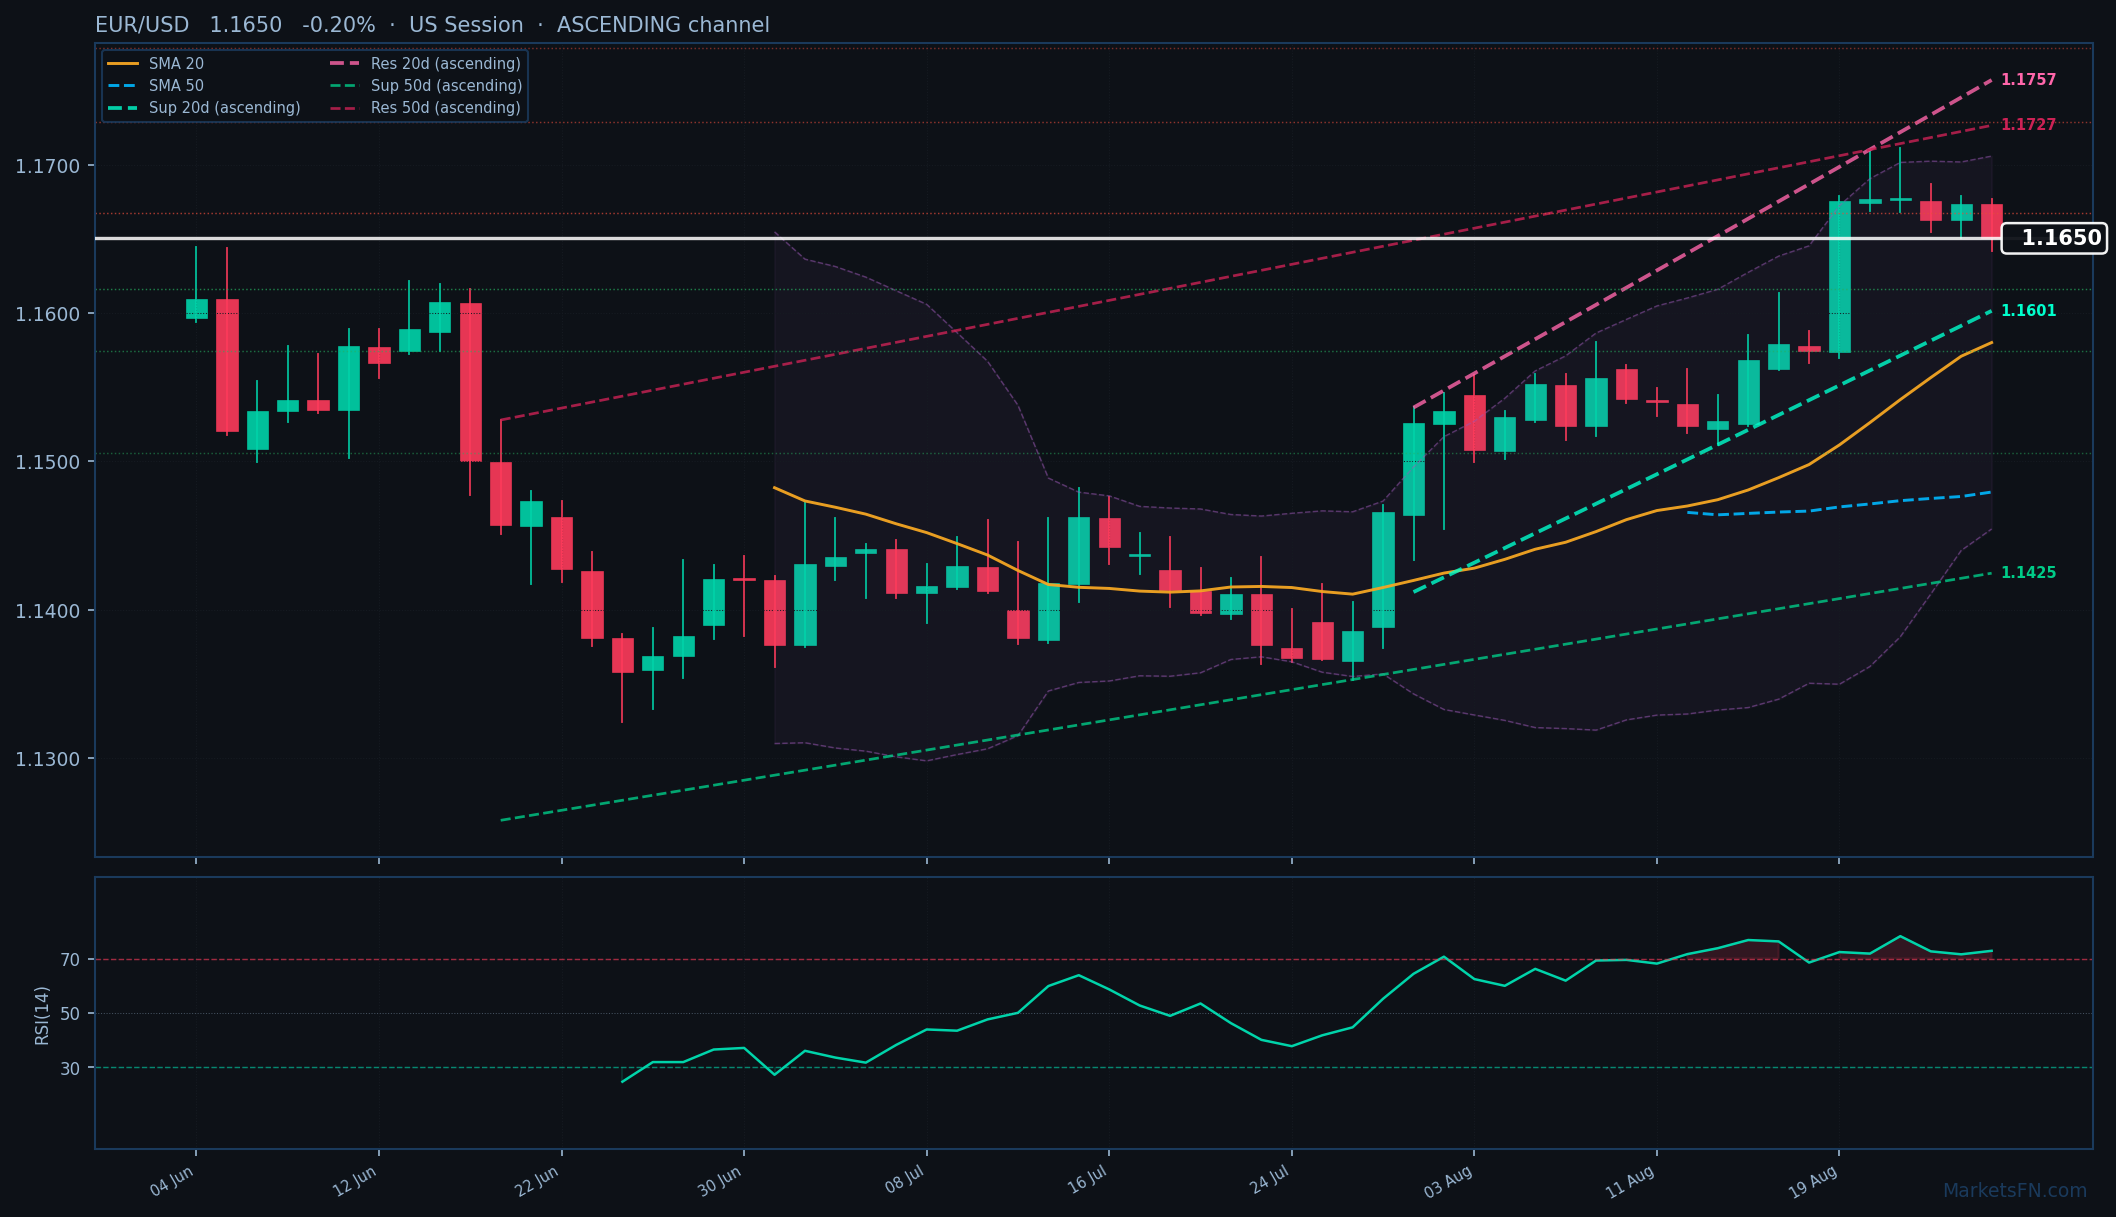Click the US Session text in title

click(x=466, y=25)
